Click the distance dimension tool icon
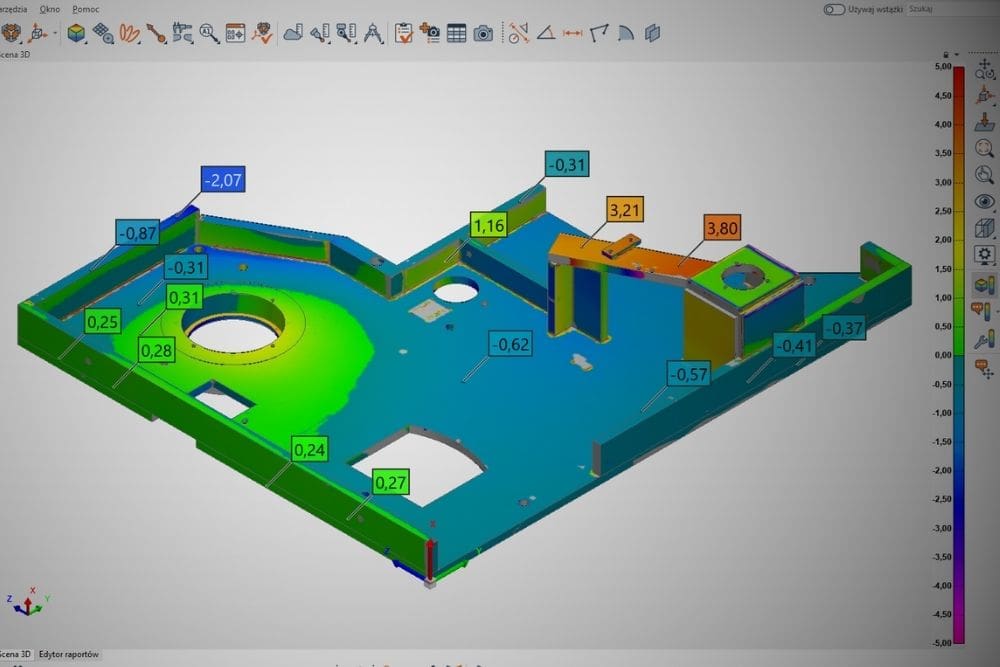1000x667 pixels. (x=572, y=33)
